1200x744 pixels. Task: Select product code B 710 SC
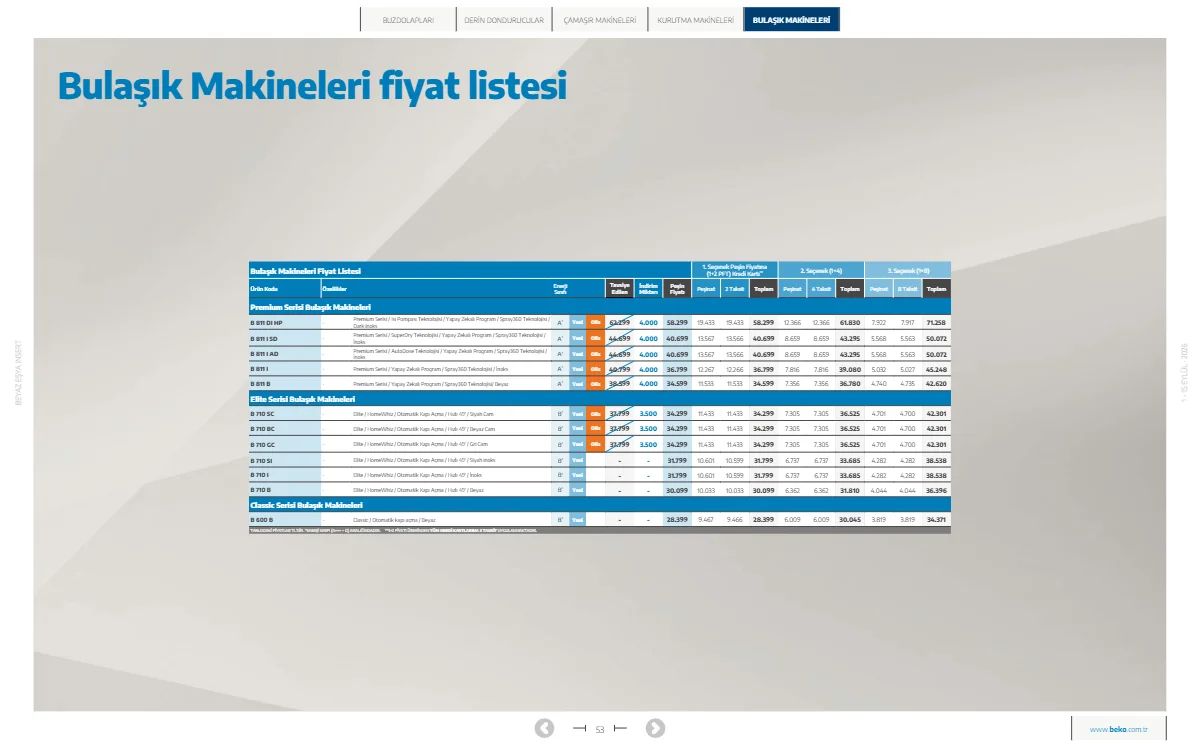tap(262, 413)
